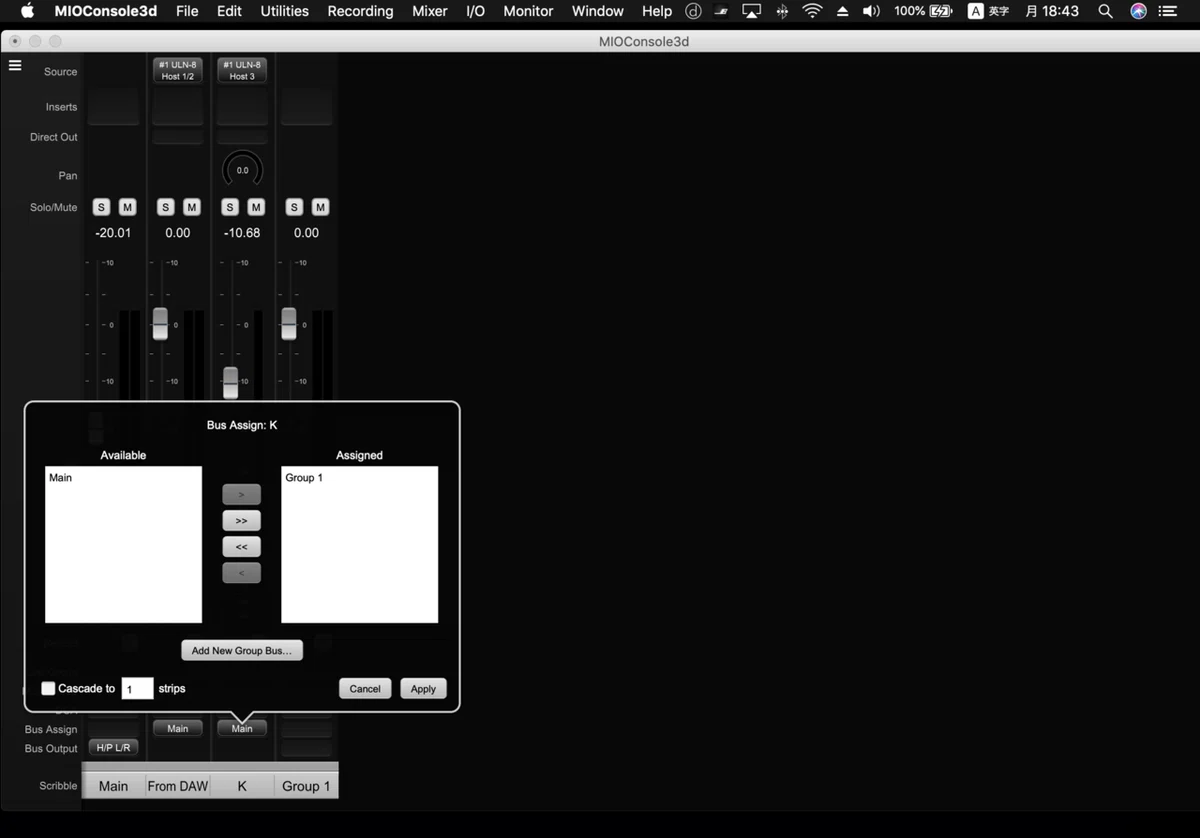
Task: Solo the Group 1 strip
Action: pyautogui.click(x=294, y=207)
